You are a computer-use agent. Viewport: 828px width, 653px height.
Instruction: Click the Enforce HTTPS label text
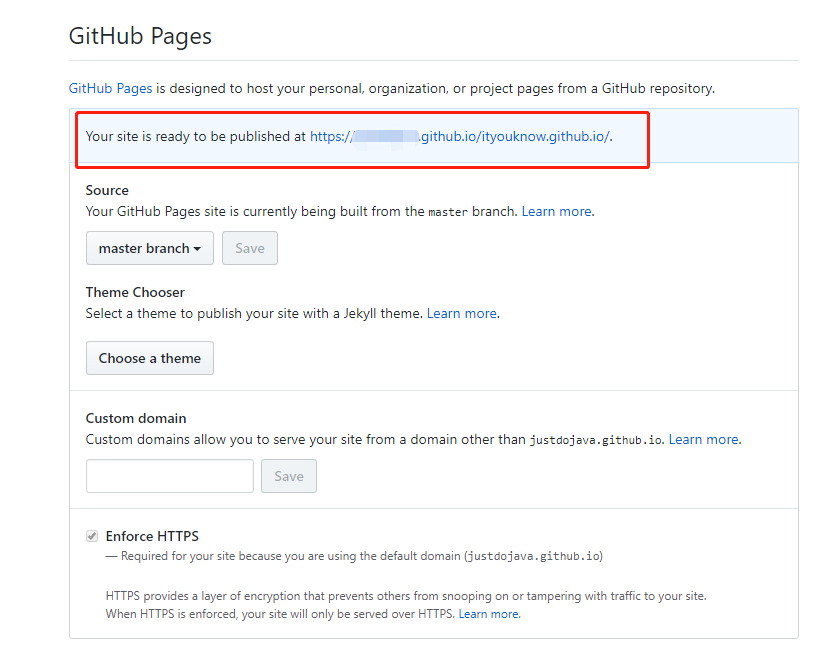click(x=152, y=536)
